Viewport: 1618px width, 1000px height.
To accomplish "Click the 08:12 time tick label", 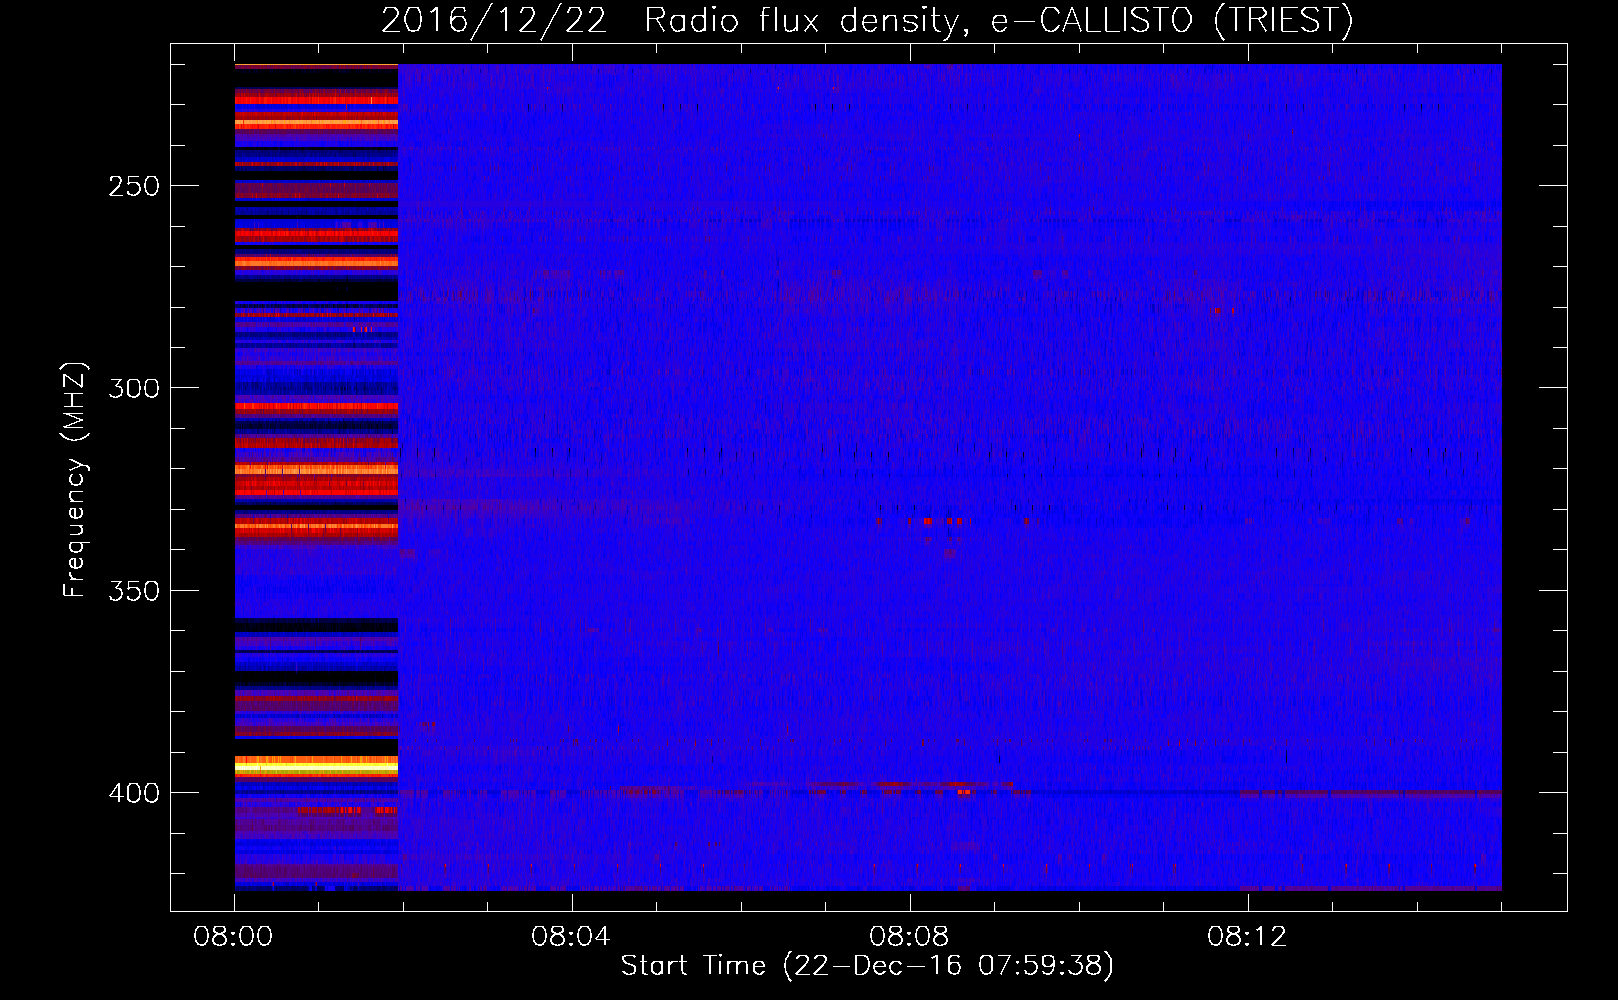I will coord(1247,937).
